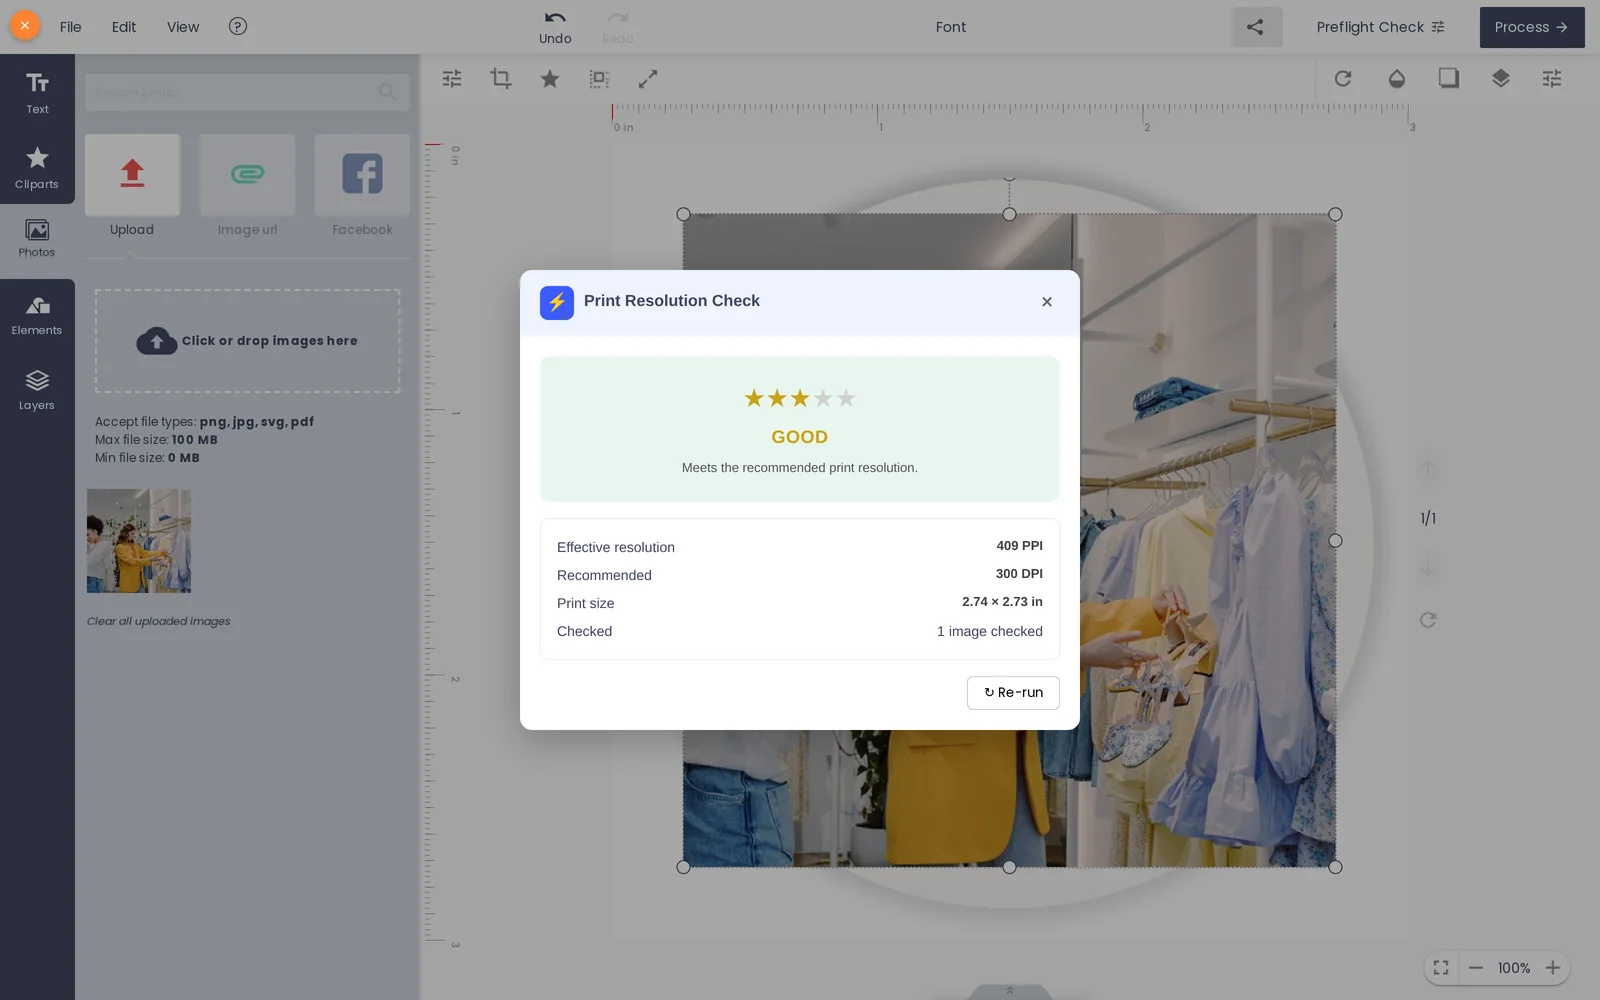The width and height of the screenshot is (1600, 1000).
Task: Click the Undo button
Action: click(555, 27)
